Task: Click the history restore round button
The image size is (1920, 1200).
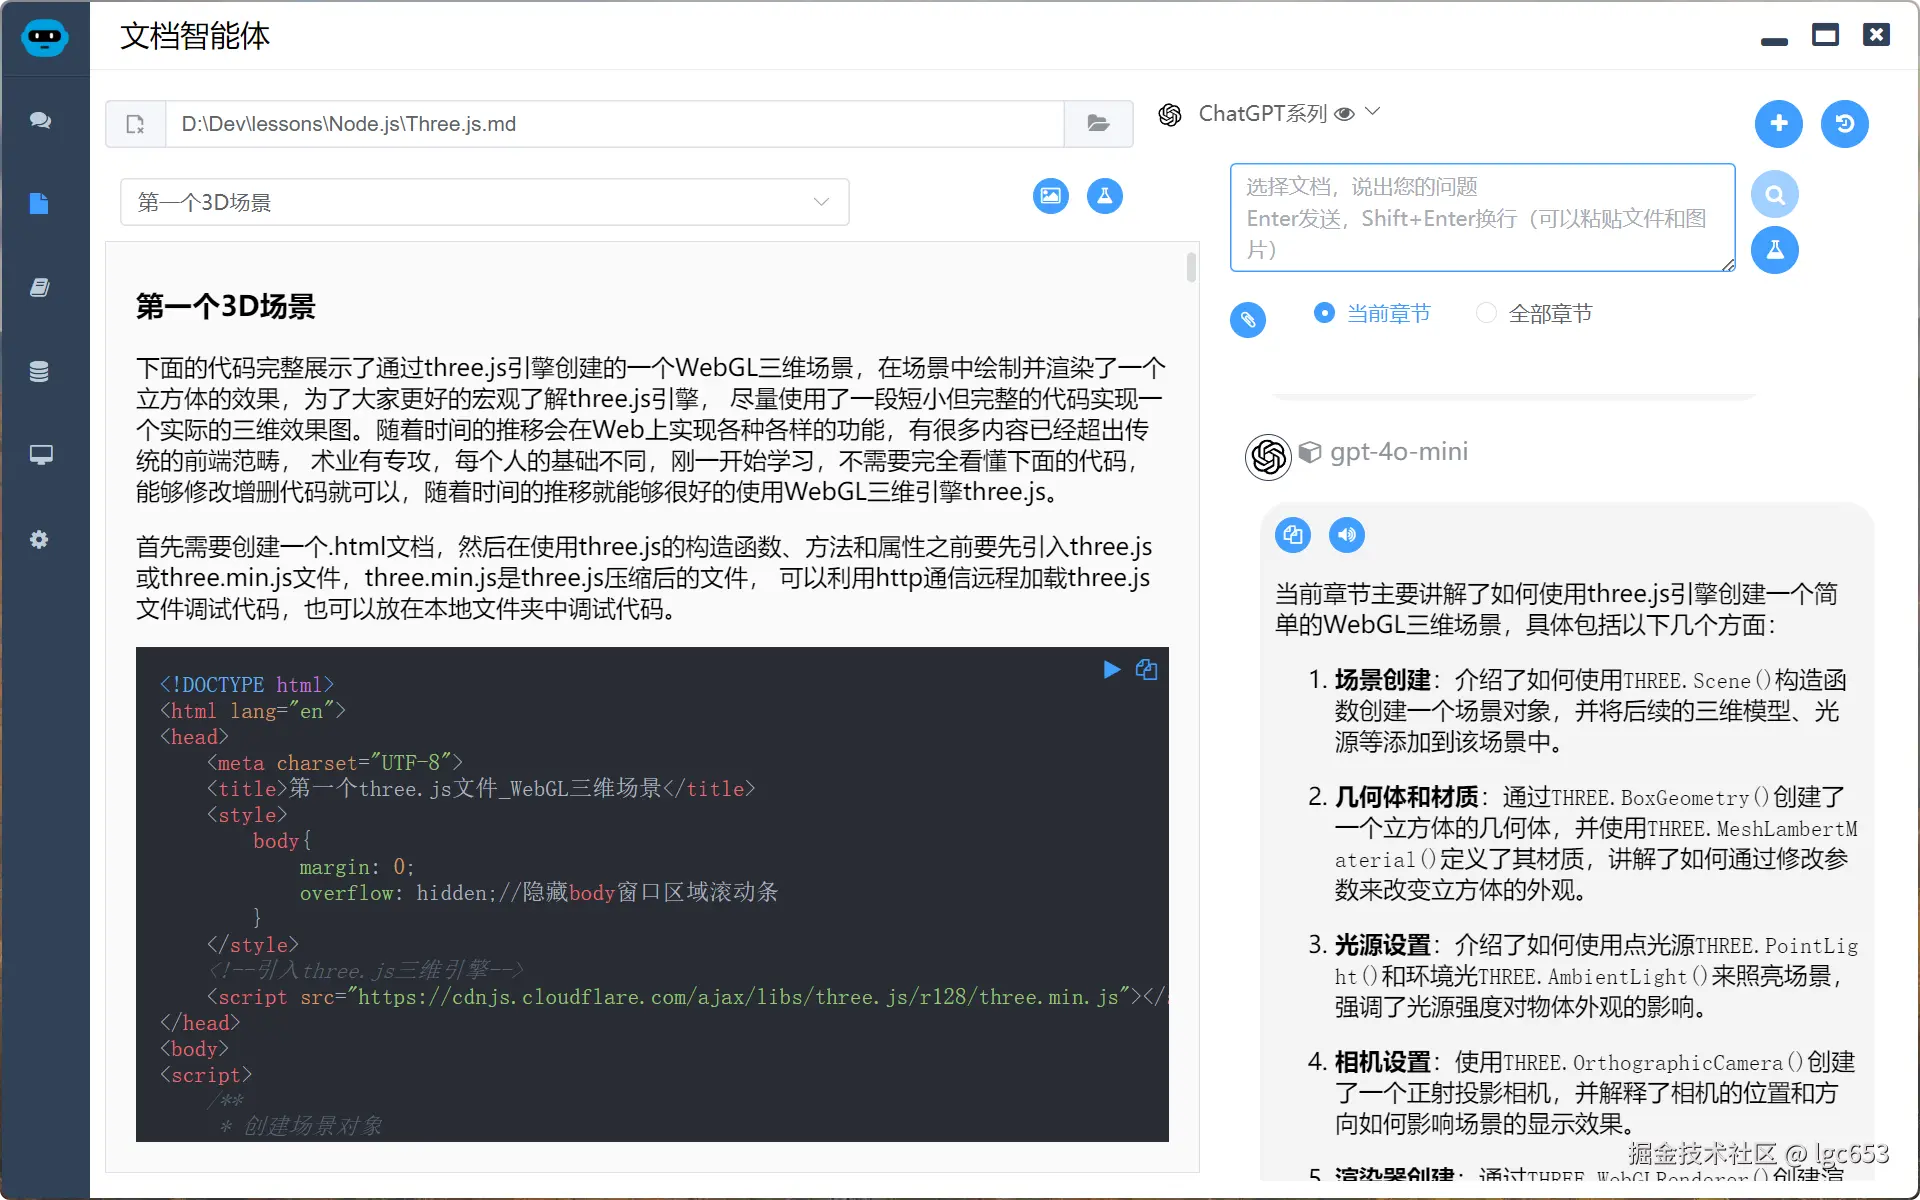Action: [1844, 124]
